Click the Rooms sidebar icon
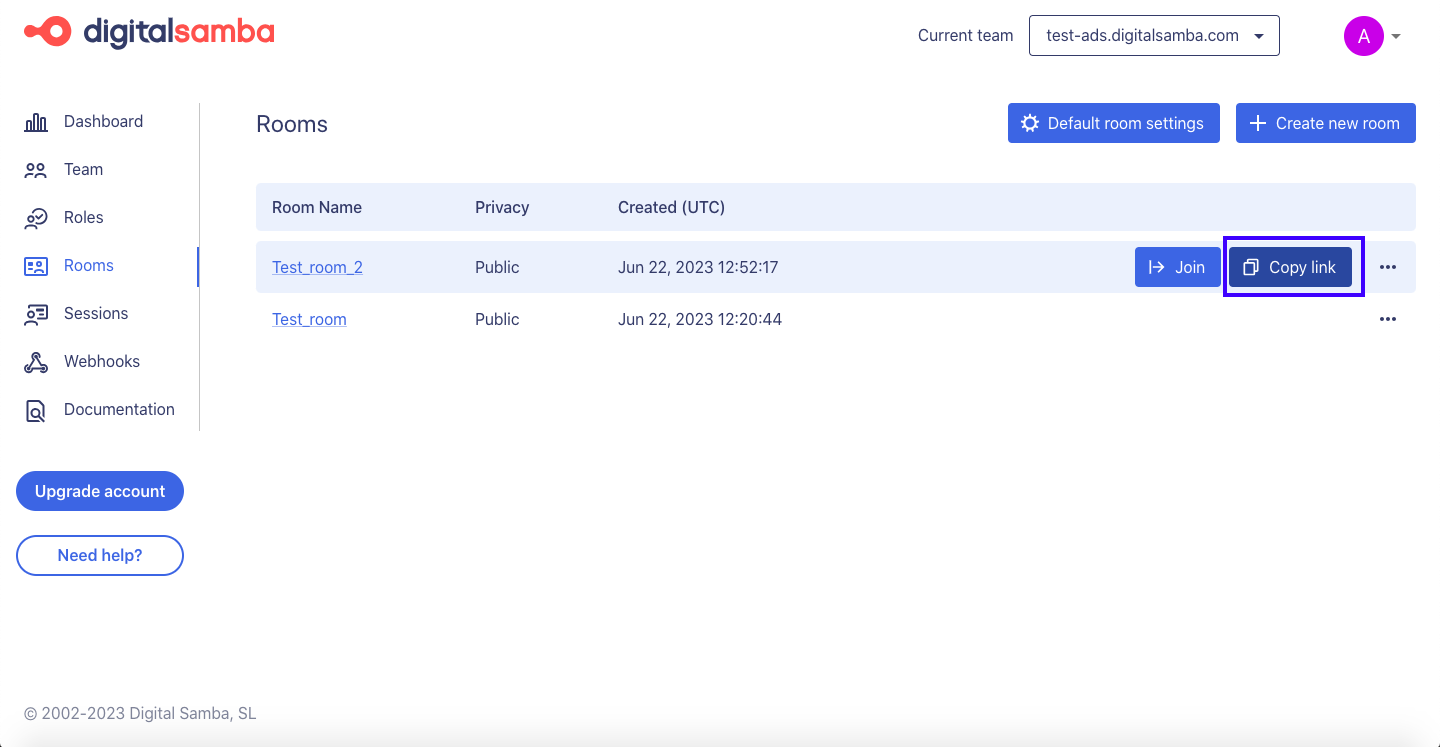This screenshot has width=1440, height=747. click(36, 265)
